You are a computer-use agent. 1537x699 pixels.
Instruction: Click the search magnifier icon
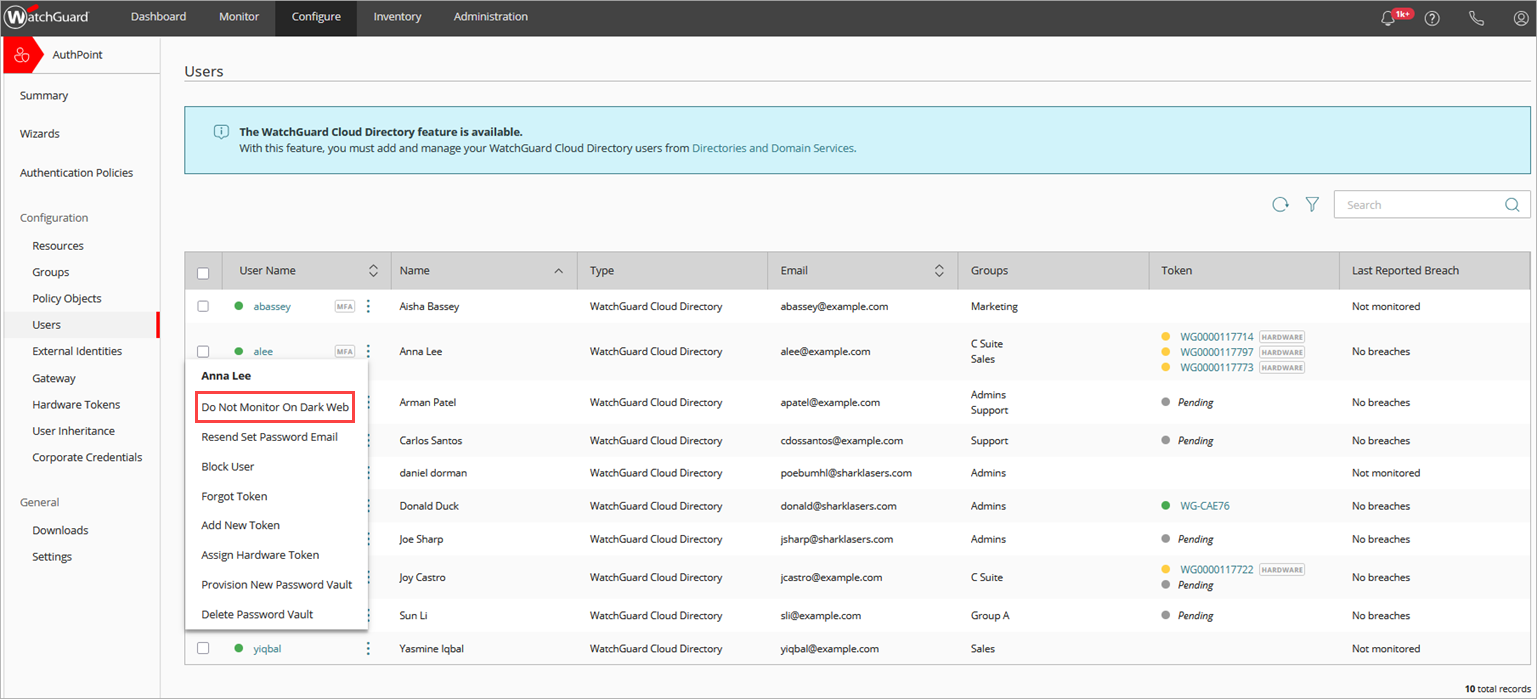coord(1512,204)
